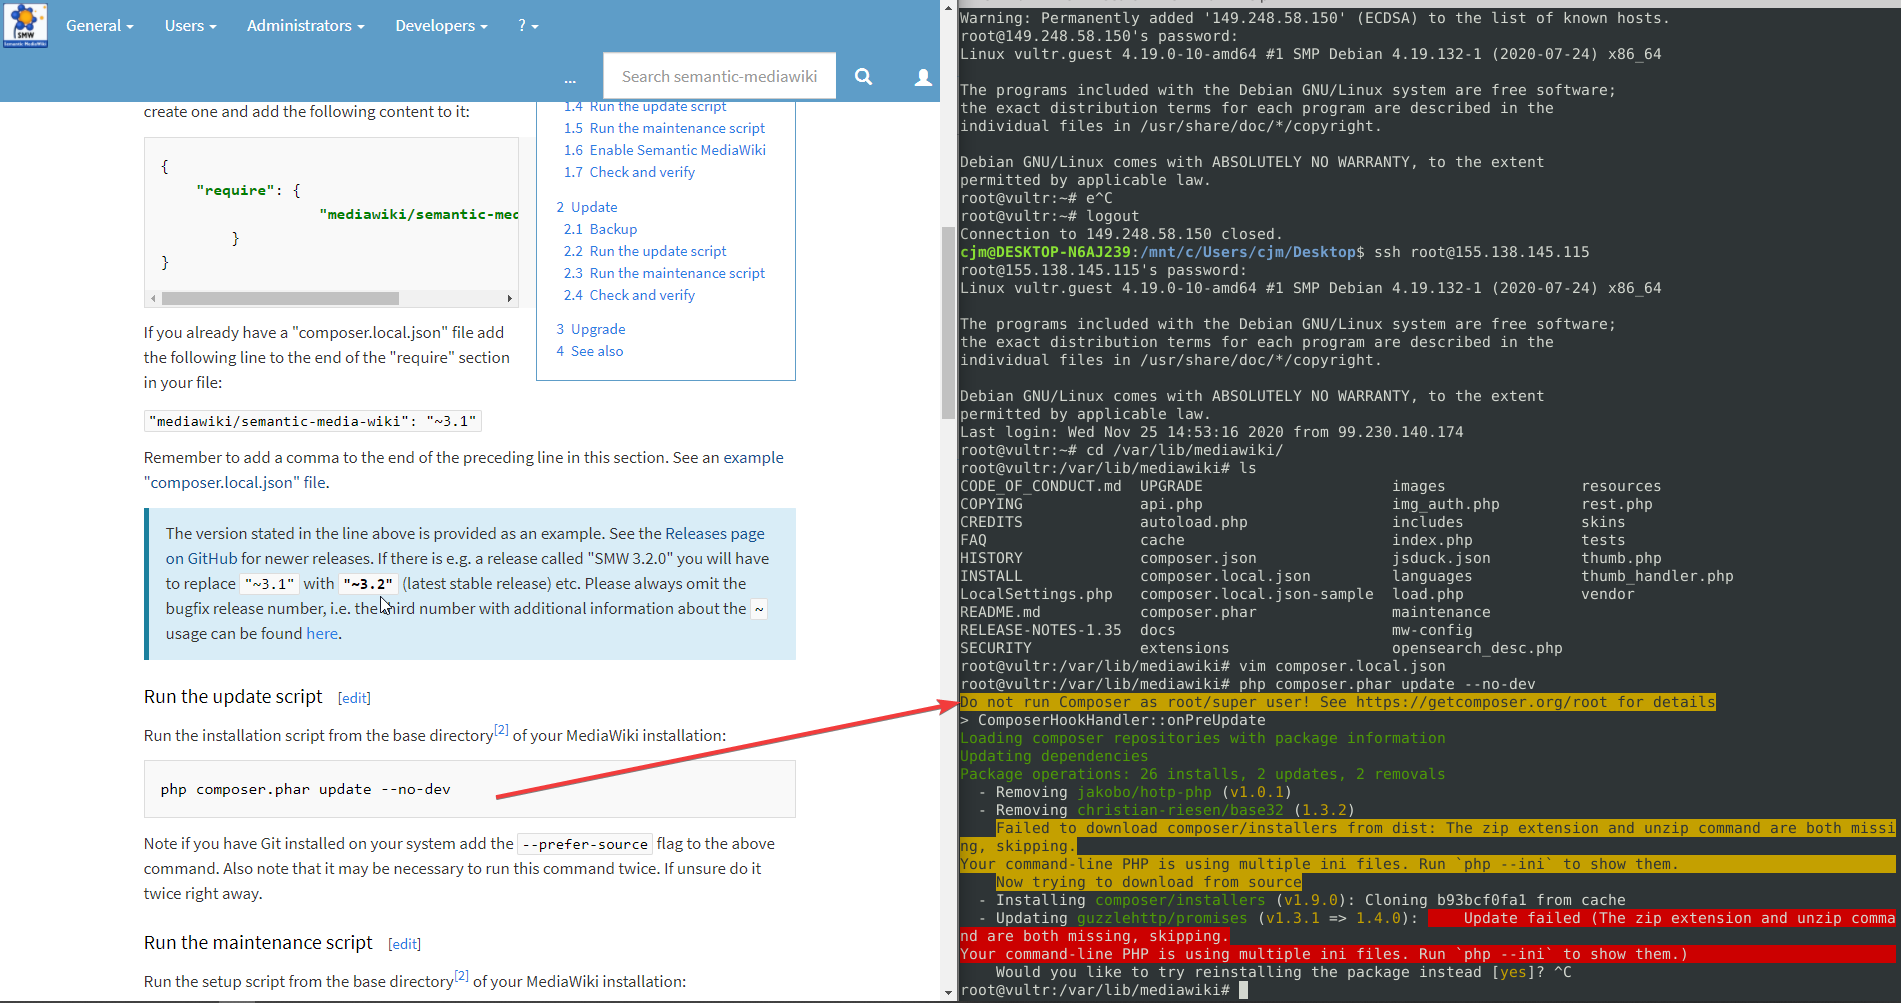Click 'extensions' directory in terminal listing
The image size is (1901, 1003).
(1185, 648)
